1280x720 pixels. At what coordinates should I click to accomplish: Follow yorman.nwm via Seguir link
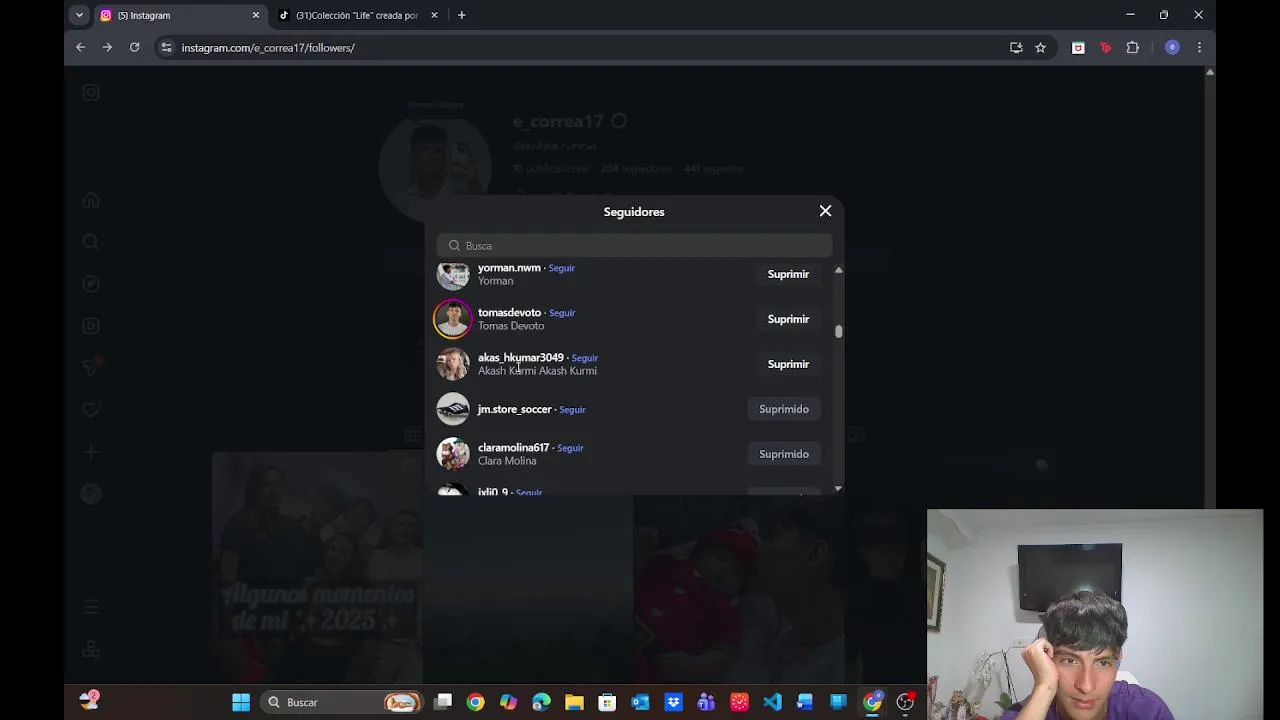coord(561,268)
